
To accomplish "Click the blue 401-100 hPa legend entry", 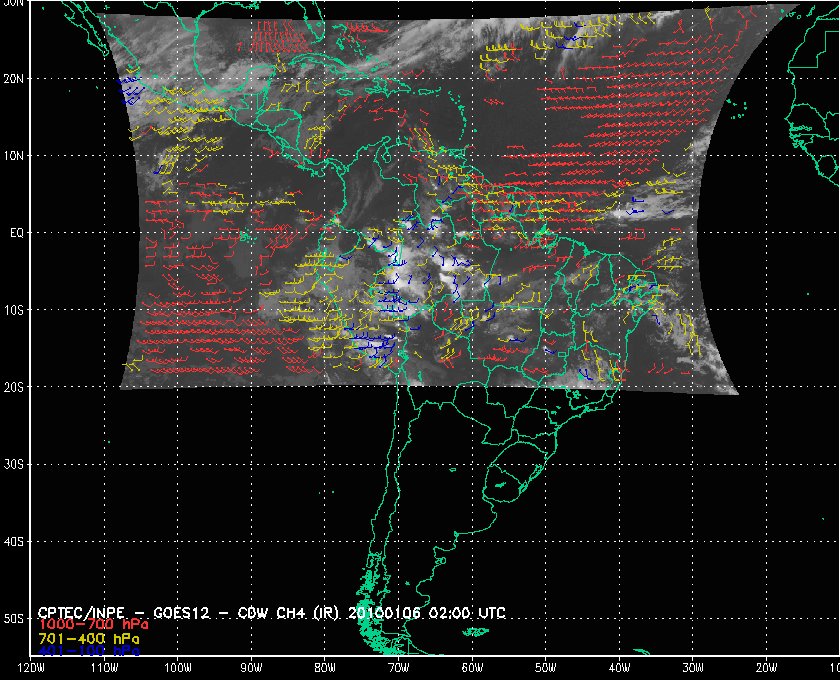I will (x=88, y=651).
